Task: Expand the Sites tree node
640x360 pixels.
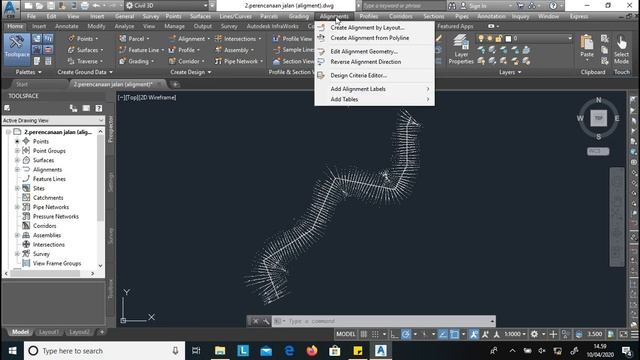Action: [x=17, y=188]
